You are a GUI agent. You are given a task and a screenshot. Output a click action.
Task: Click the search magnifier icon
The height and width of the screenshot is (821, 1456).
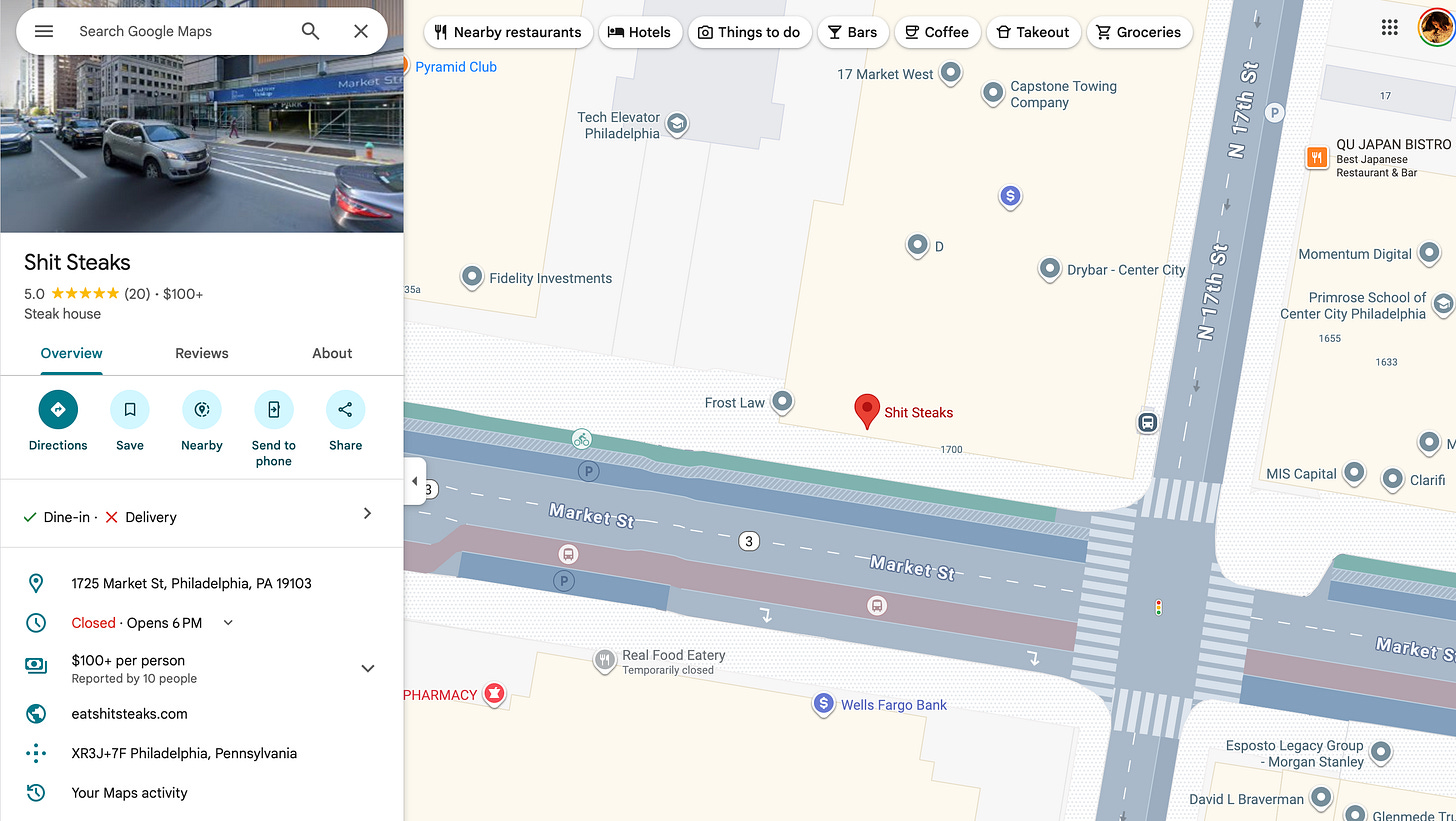311,31
